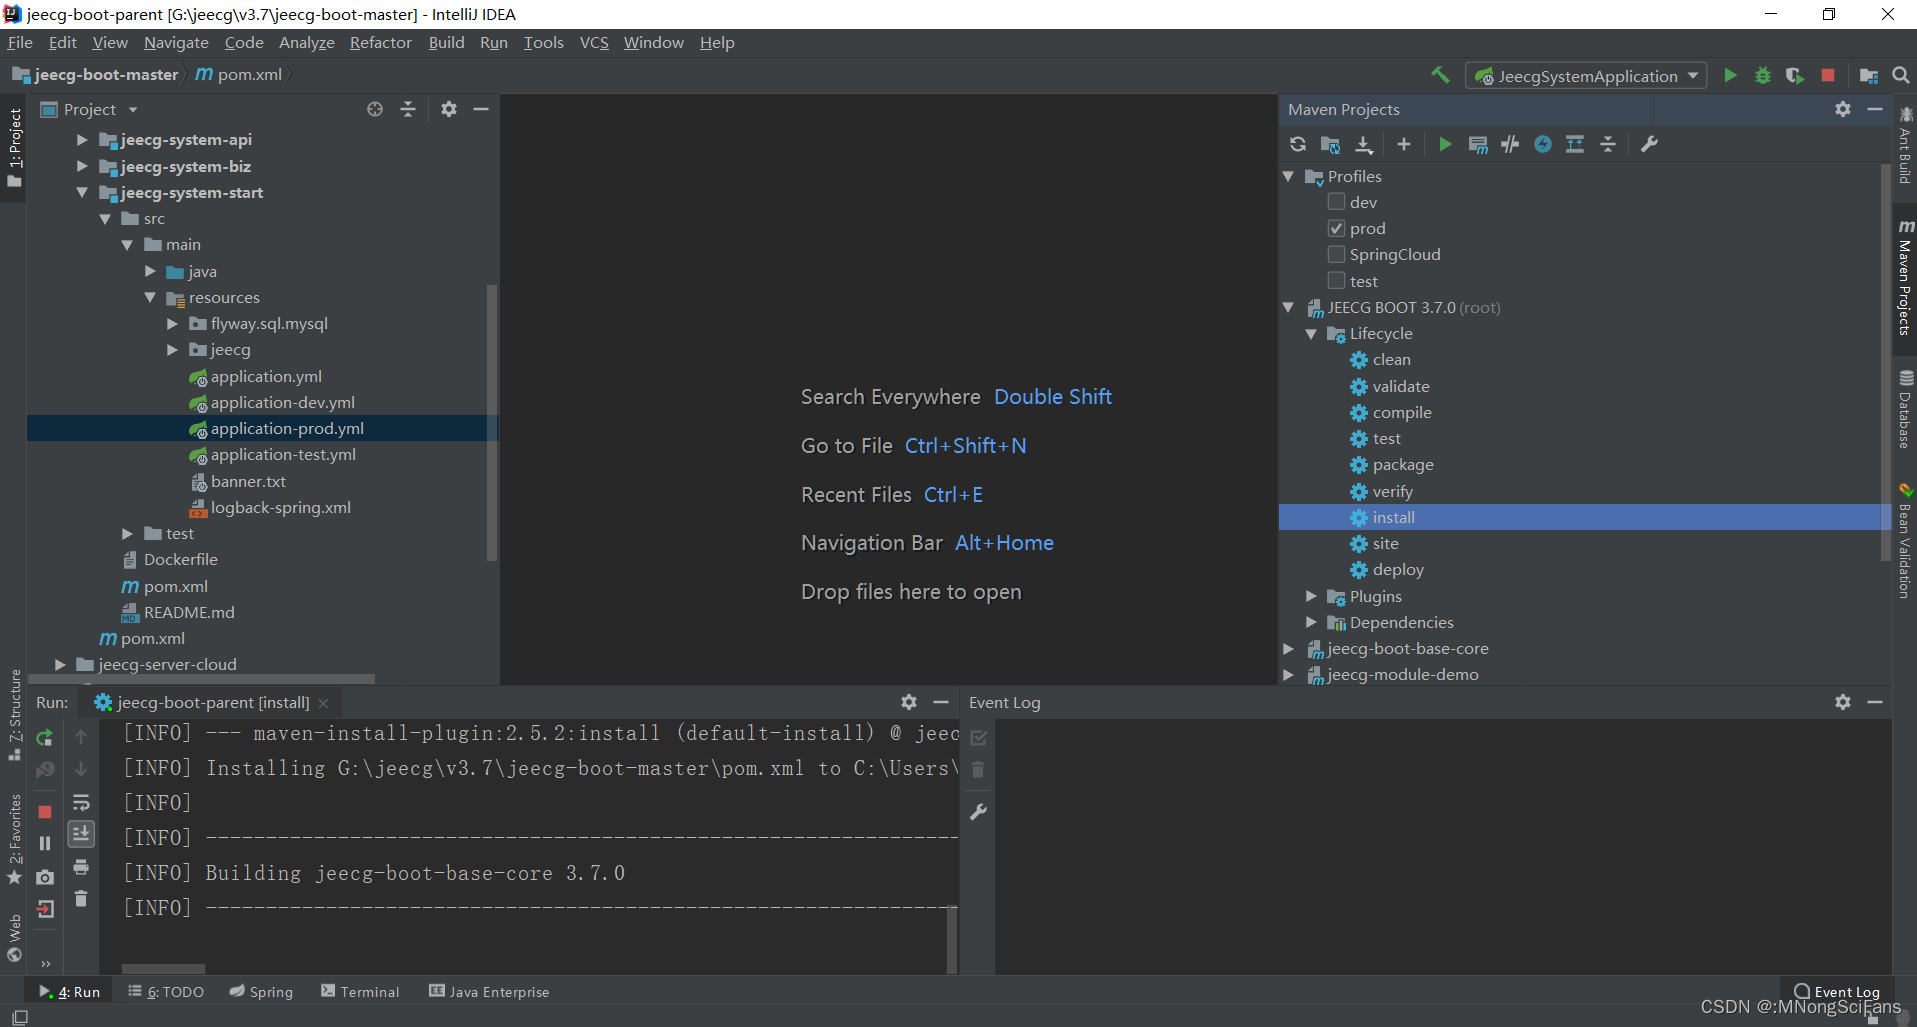Open Java Enterprise tool window
The width and height of the screenshot is (1917, 1027).
pos(489,992)
